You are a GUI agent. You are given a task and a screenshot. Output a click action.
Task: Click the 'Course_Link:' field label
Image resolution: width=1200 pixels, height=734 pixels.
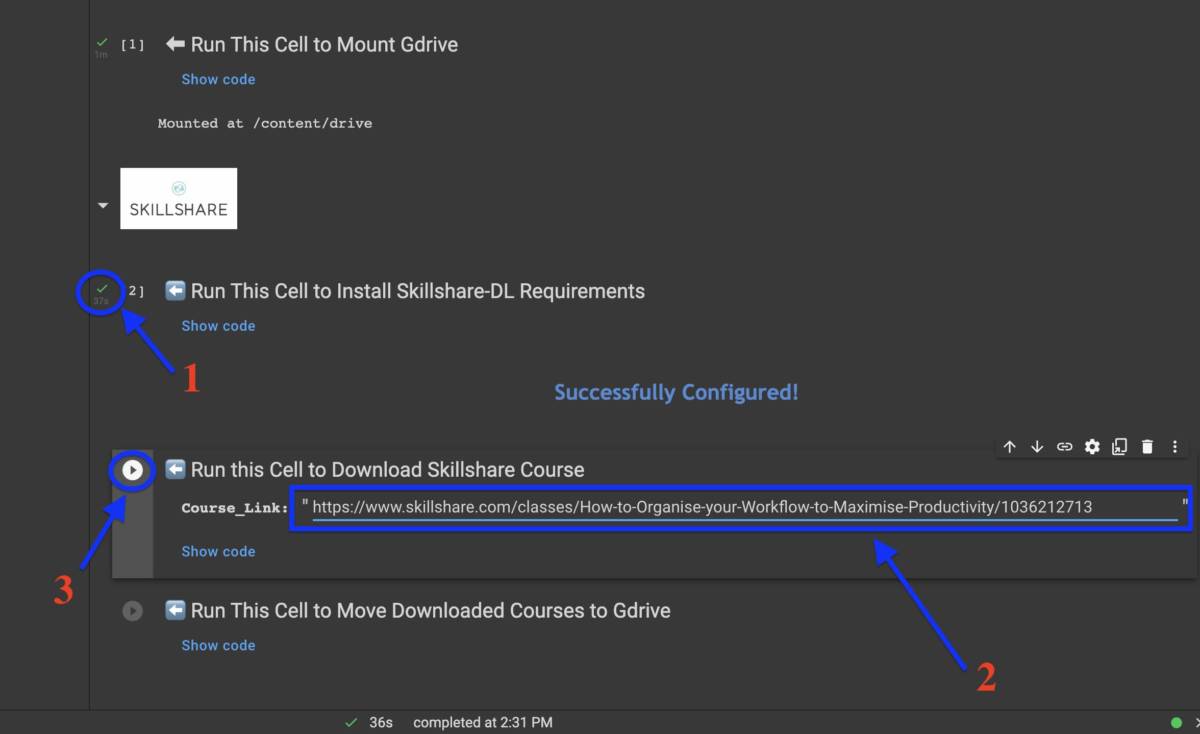[235, 508]
